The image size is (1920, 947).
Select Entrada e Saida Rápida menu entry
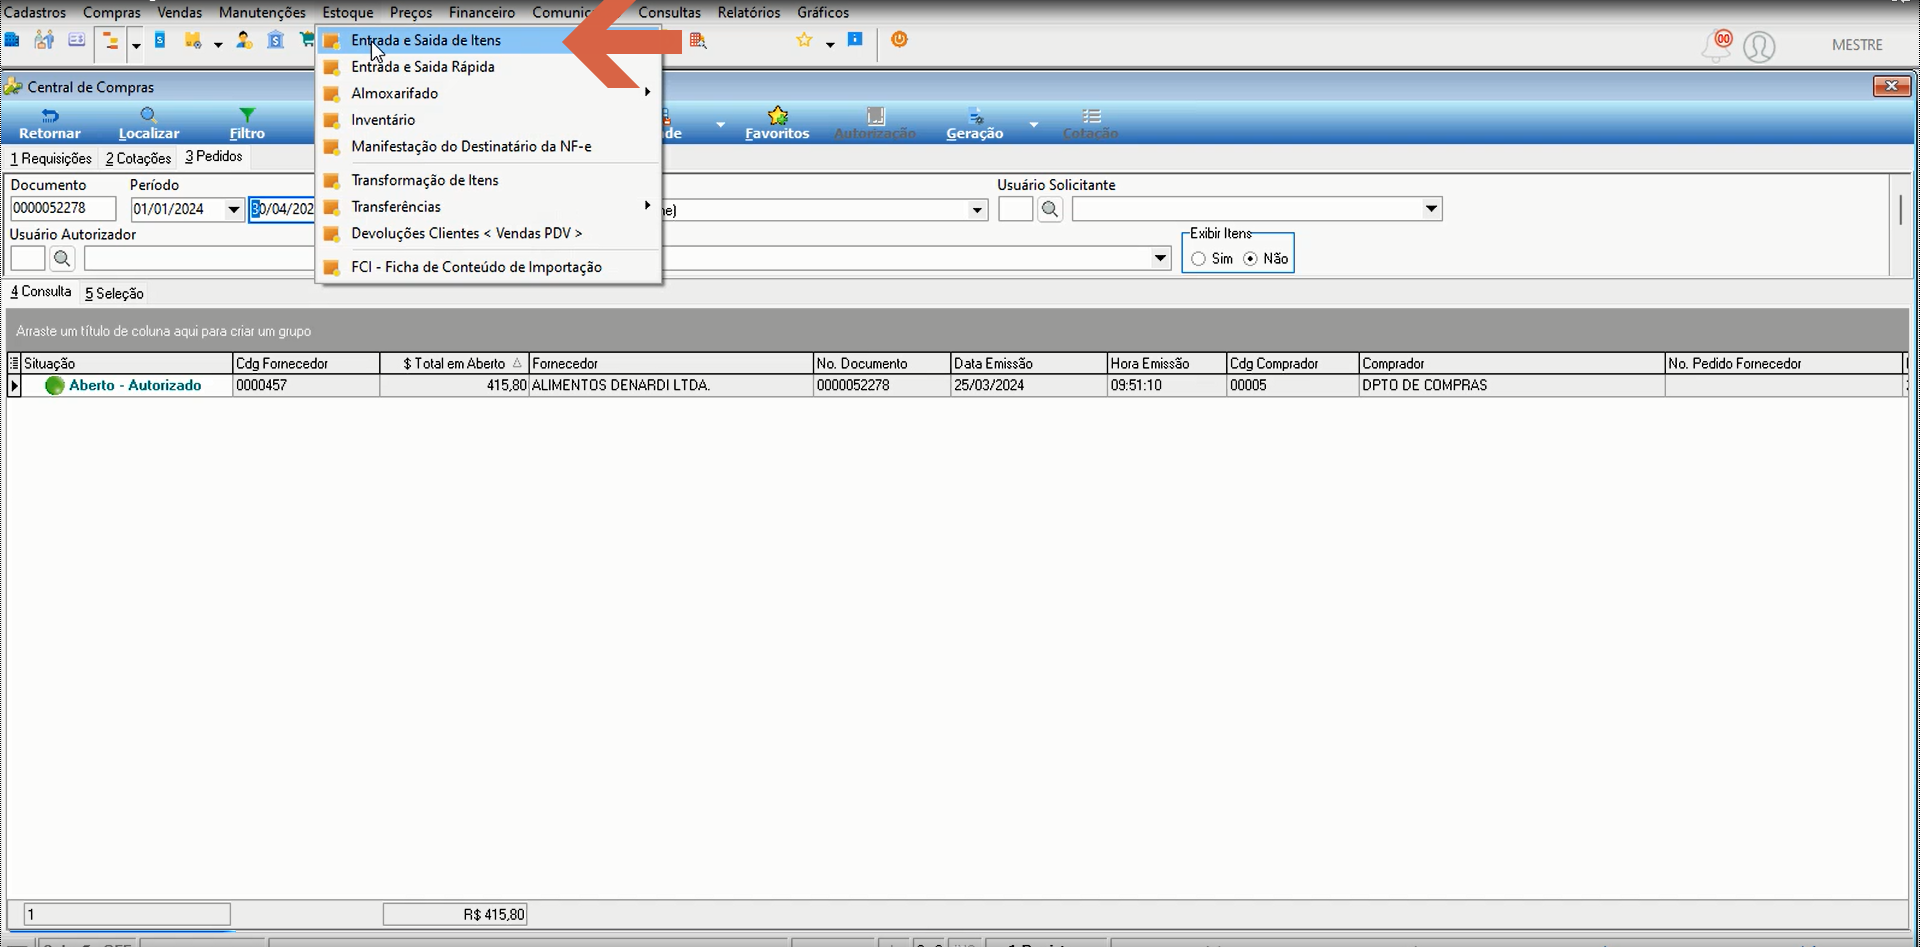click(x=489, y=67)
